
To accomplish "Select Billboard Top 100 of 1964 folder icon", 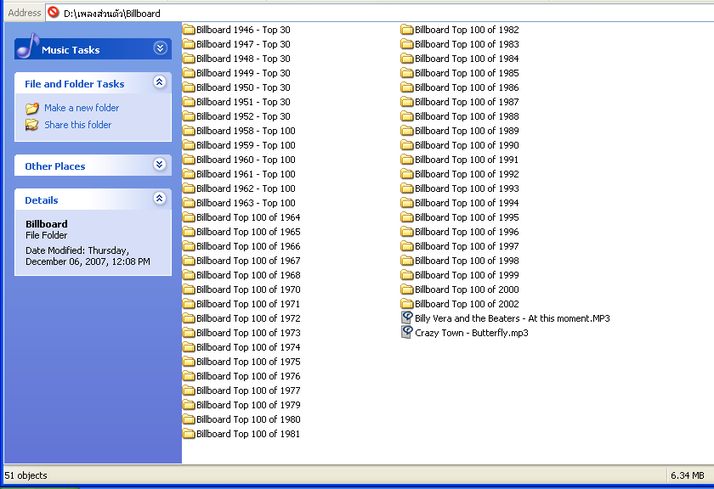I will click(189, 218).
